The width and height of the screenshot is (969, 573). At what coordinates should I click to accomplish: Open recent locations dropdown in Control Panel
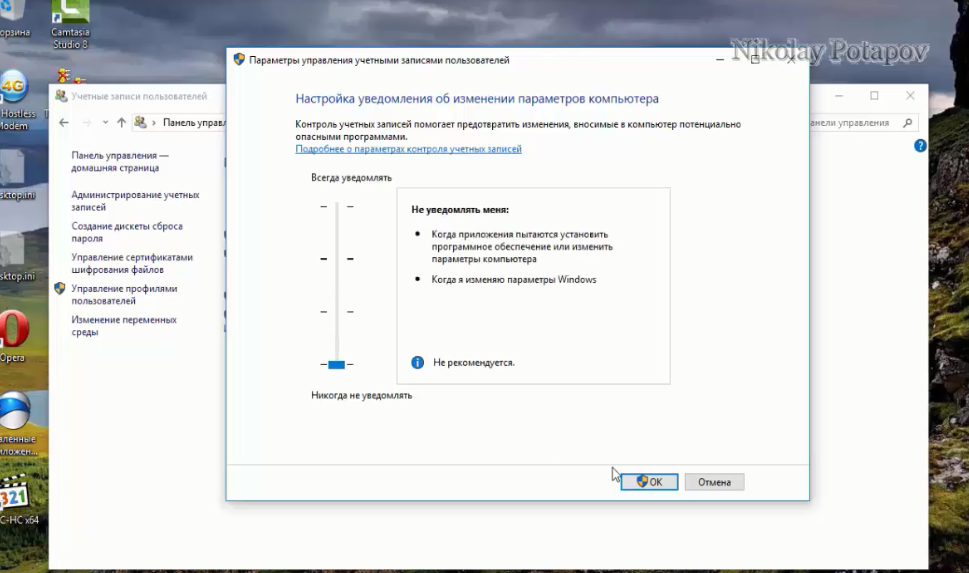coord(105,122)
